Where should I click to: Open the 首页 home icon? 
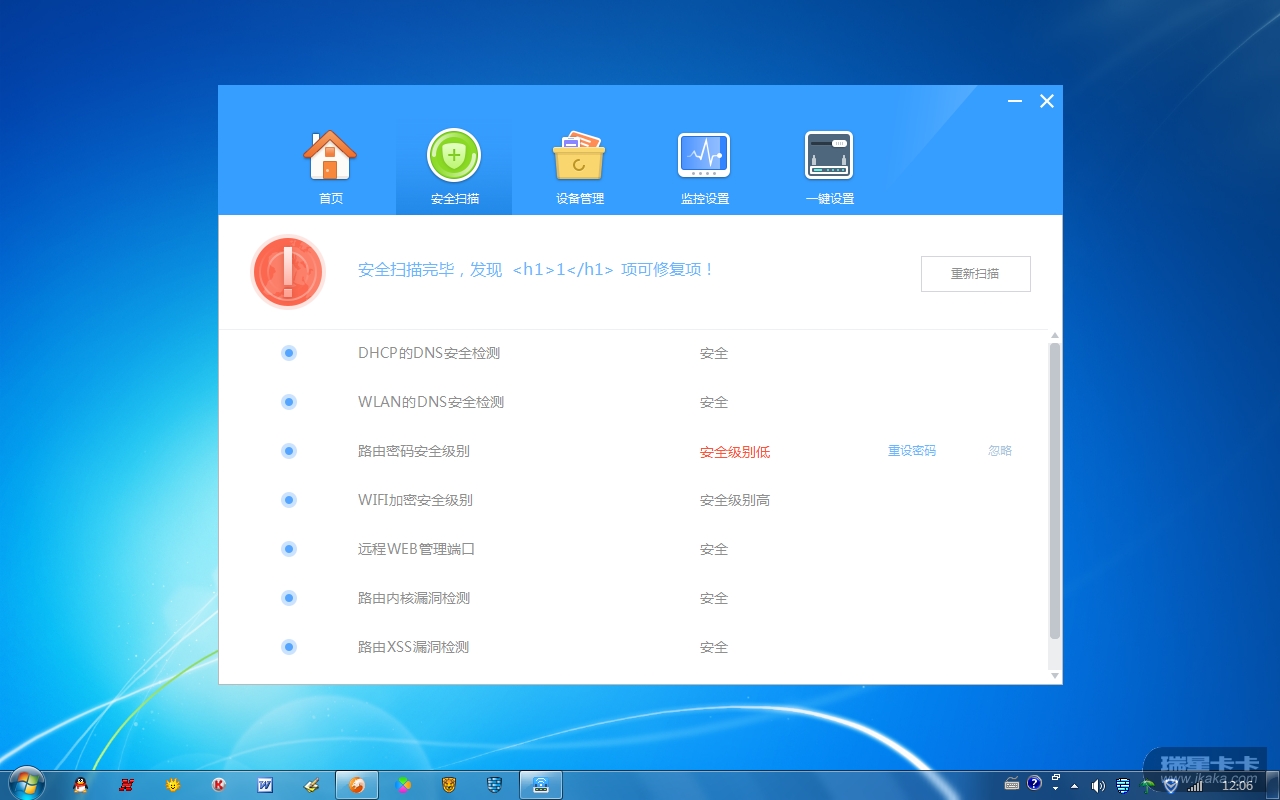(x=330, y=158)
